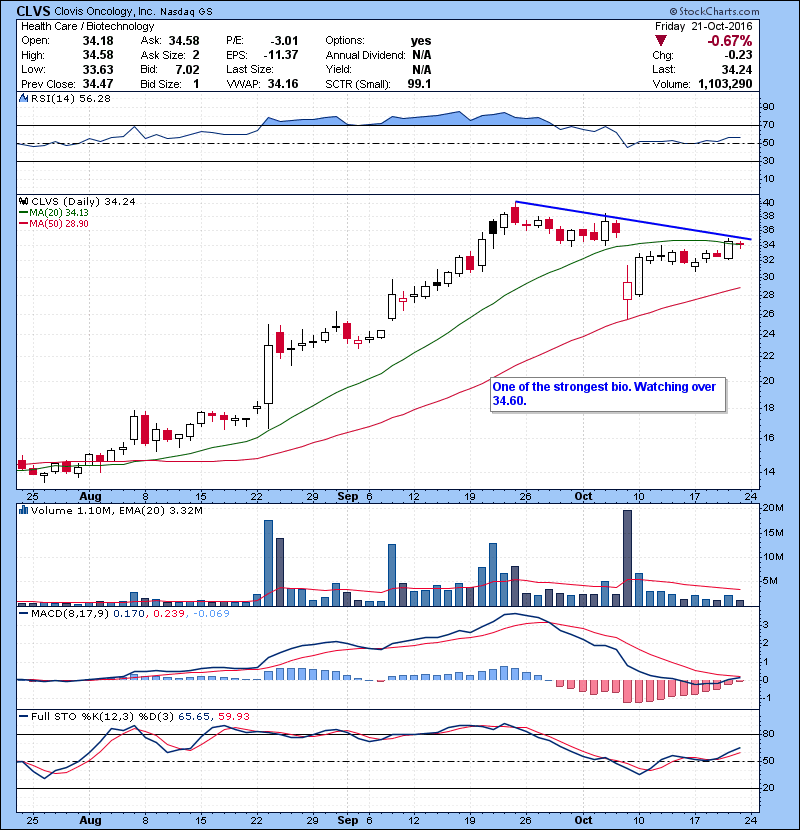Click the Open value 34.18
The image size is (800, 830).
click(98, 41)
